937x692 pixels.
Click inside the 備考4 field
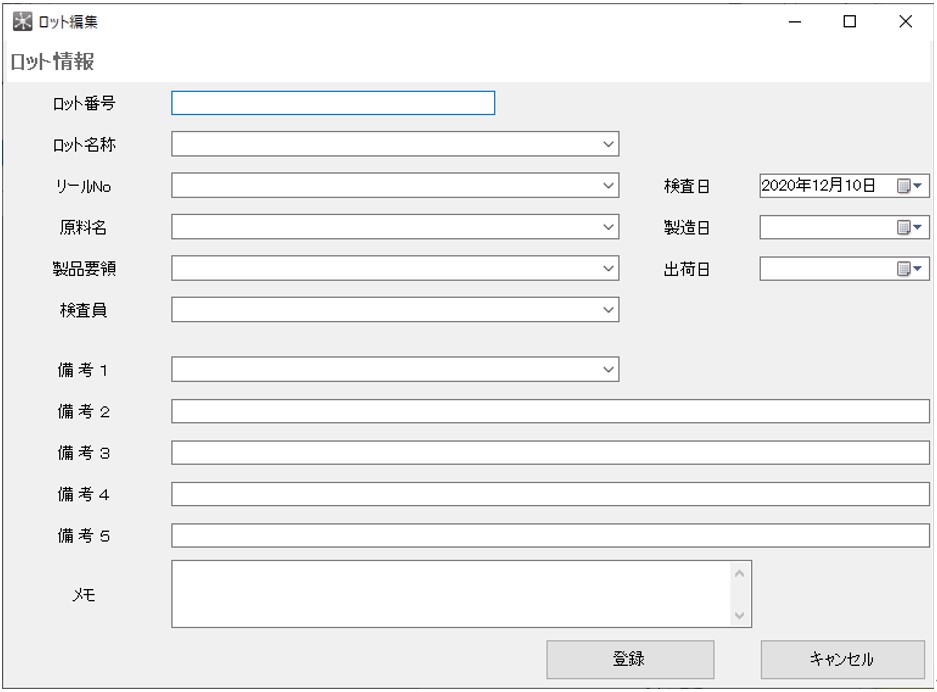tap(550, 494)
